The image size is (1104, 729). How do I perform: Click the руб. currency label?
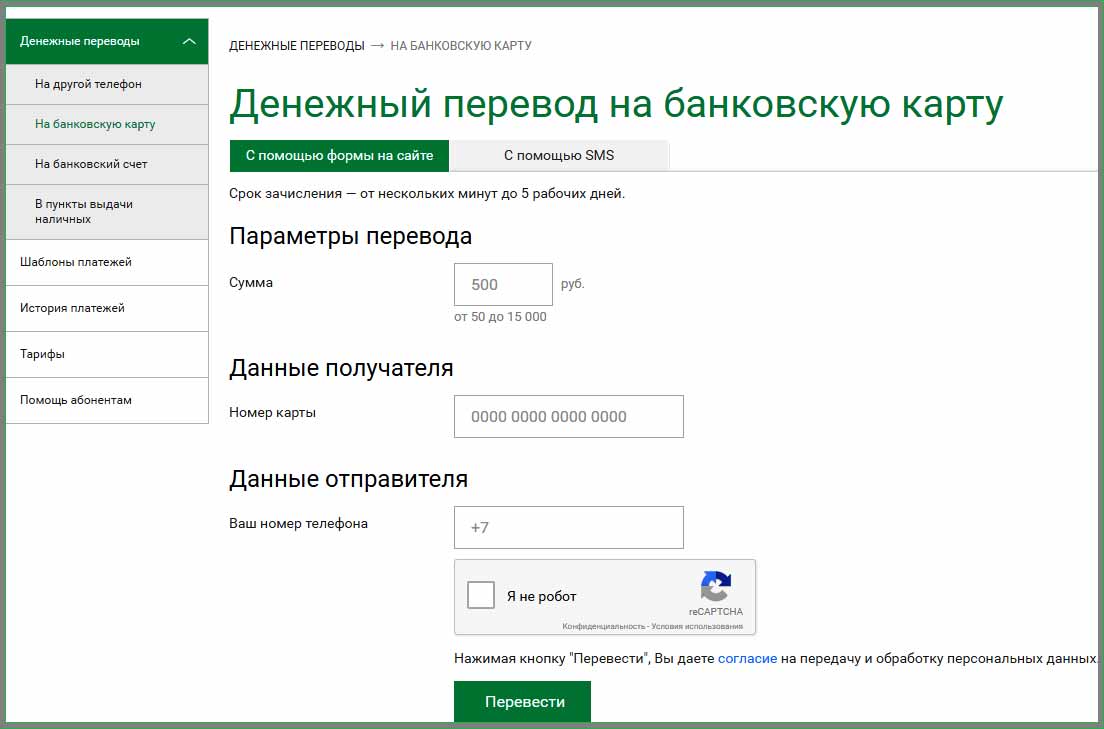point(572,285)
